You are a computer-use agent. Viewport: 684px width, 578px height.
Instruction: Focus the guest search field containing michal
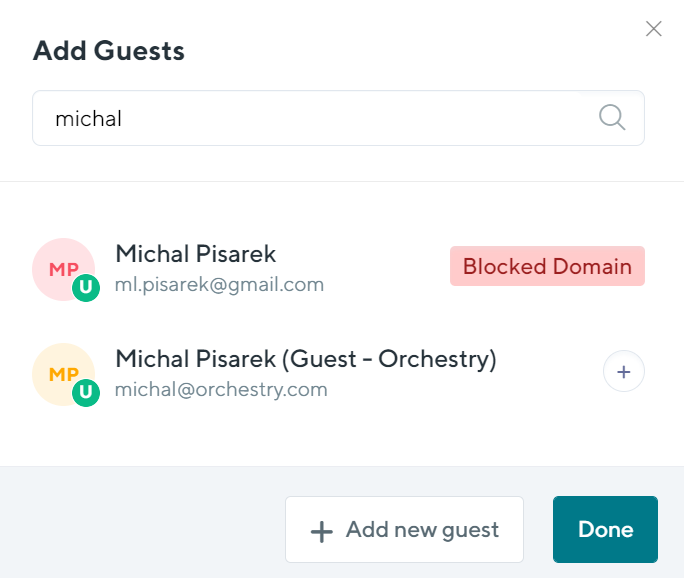click(339, 118)
